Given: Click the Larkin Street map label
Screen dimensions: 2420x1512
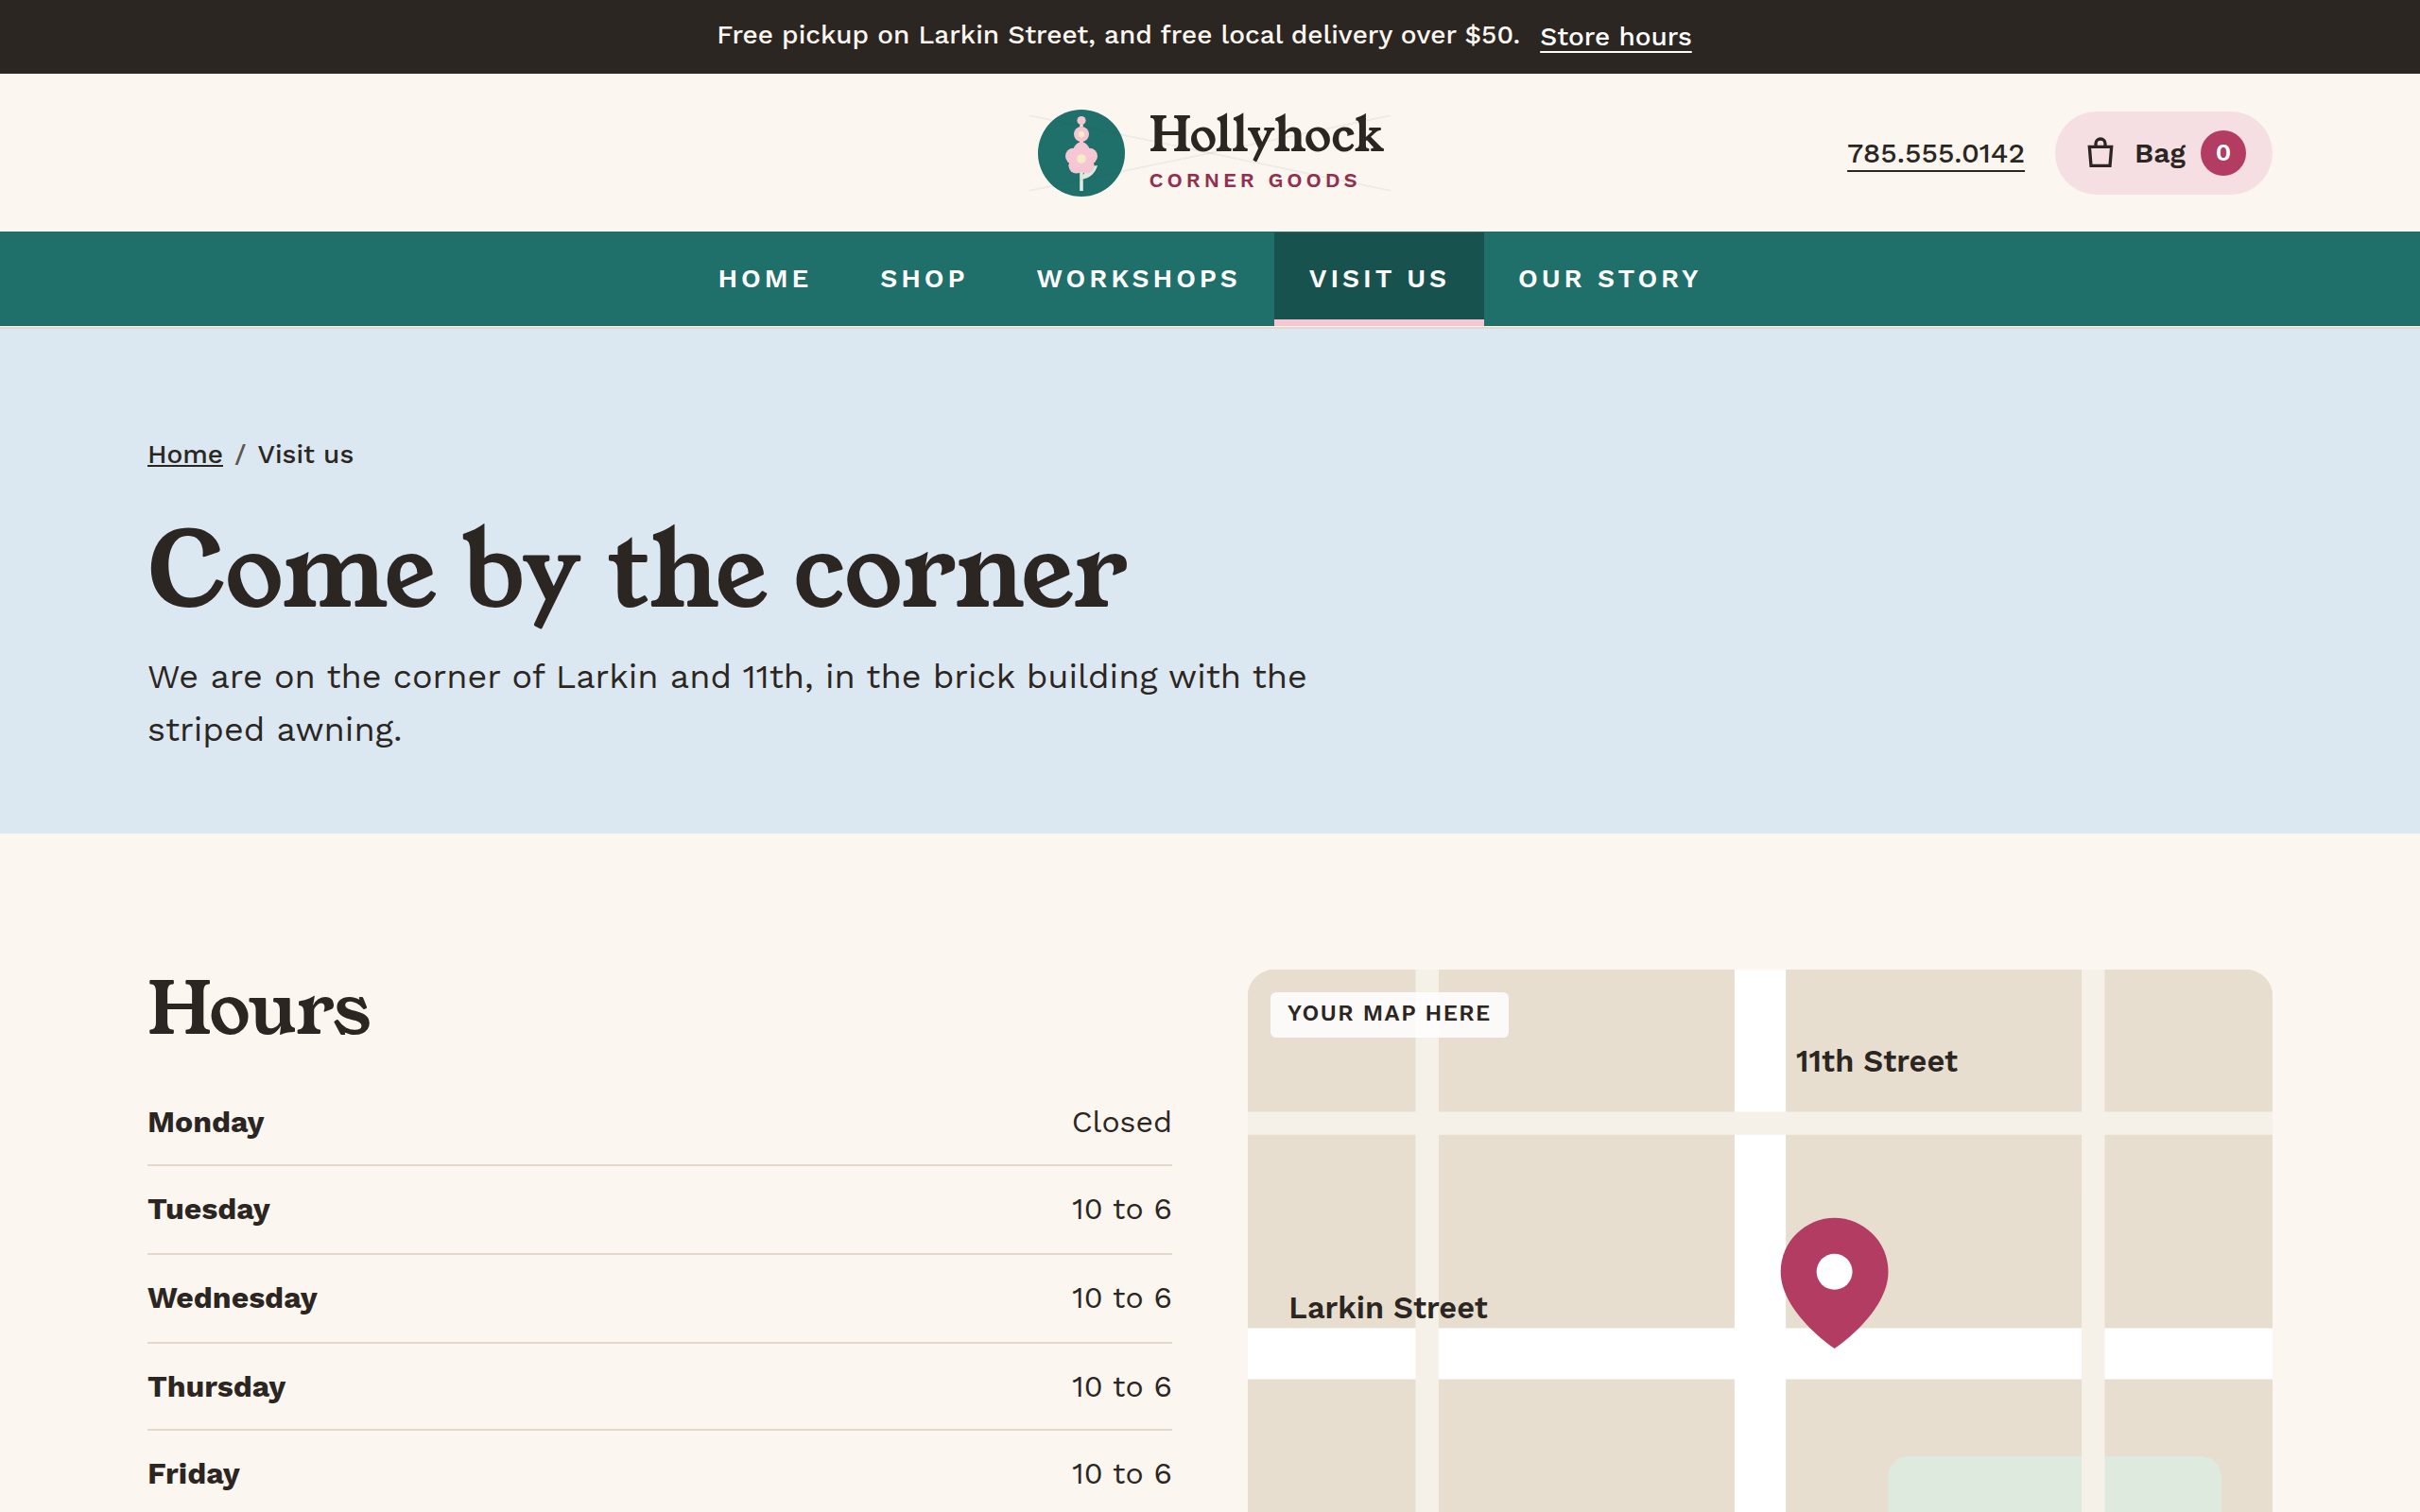Looking at the screenshot, I should [x=1388, y=1308].
